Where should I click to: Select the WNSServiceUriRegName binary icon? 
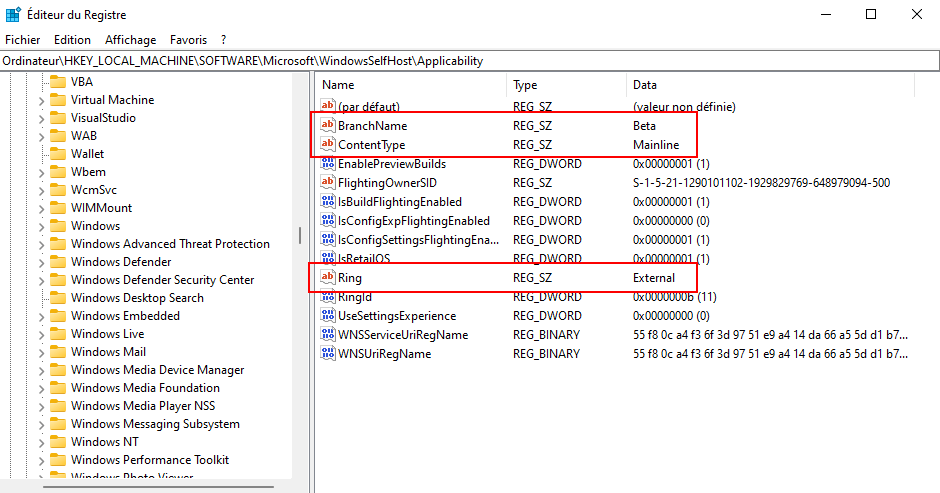pyautogui.click(x=327, y=335)
